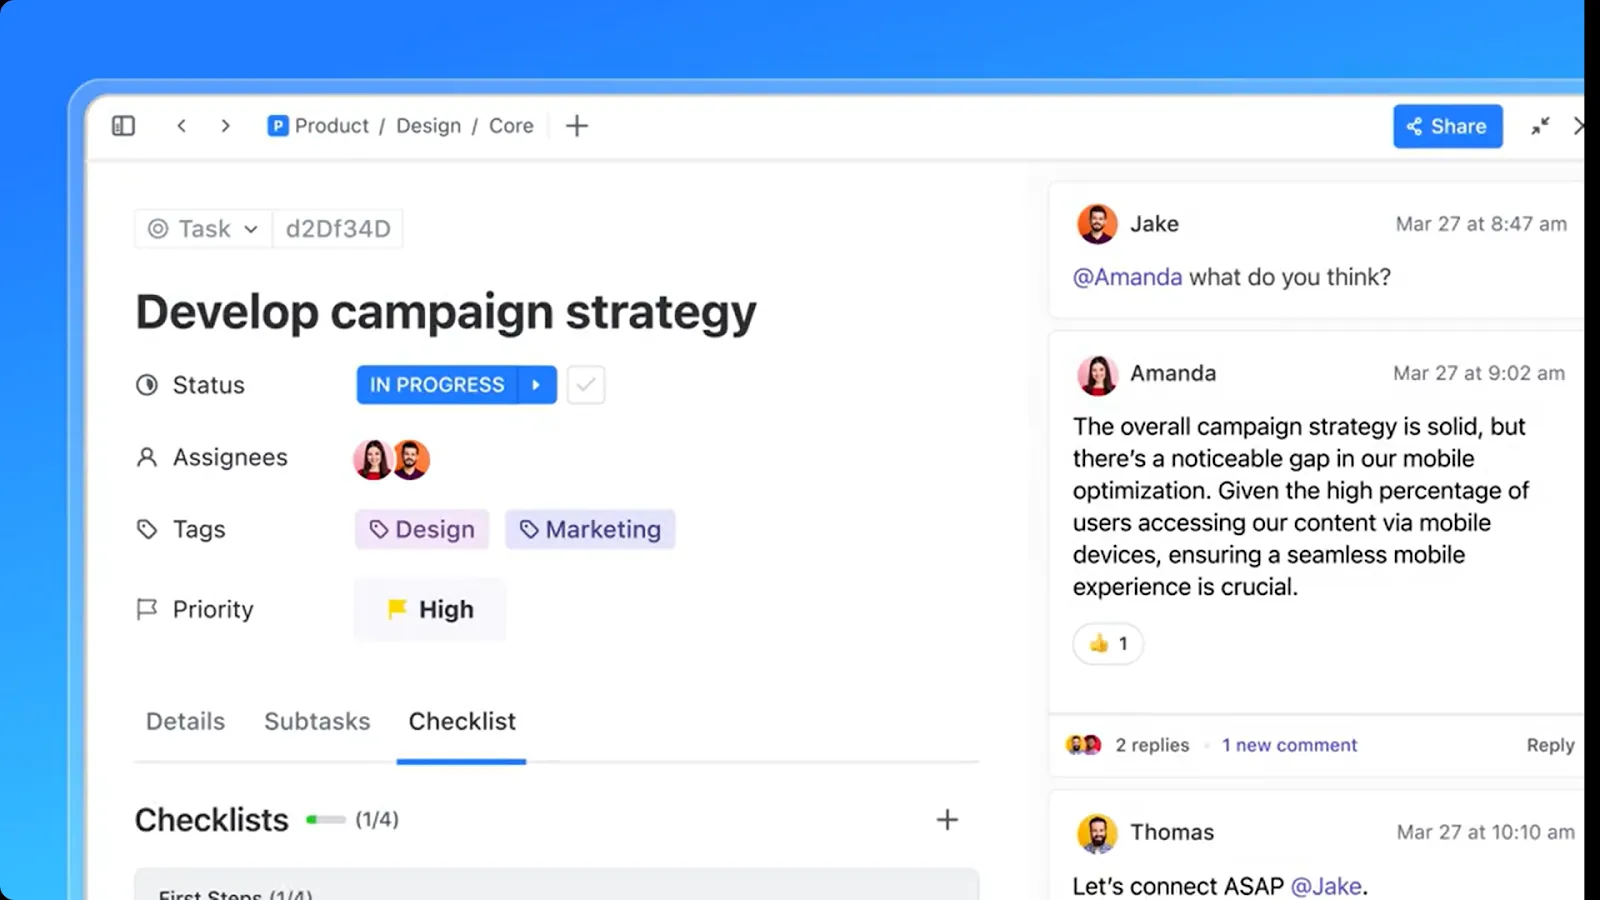This screenshot has width=1600, height=900.
Task: Click the Assignees person icon
Action: coord(147,457)
